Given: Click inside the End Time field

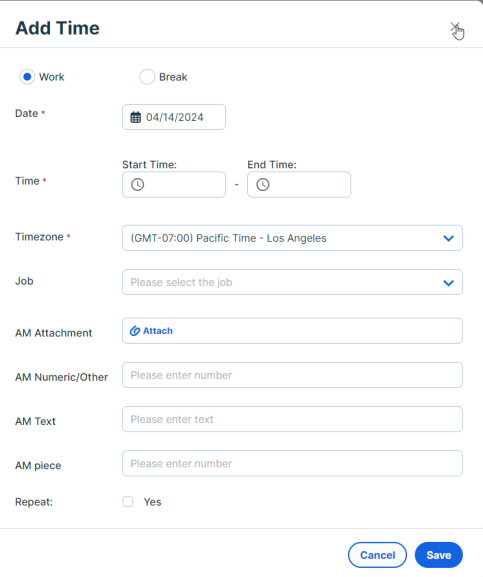Looking at the screenshot, I should (299, 184).
